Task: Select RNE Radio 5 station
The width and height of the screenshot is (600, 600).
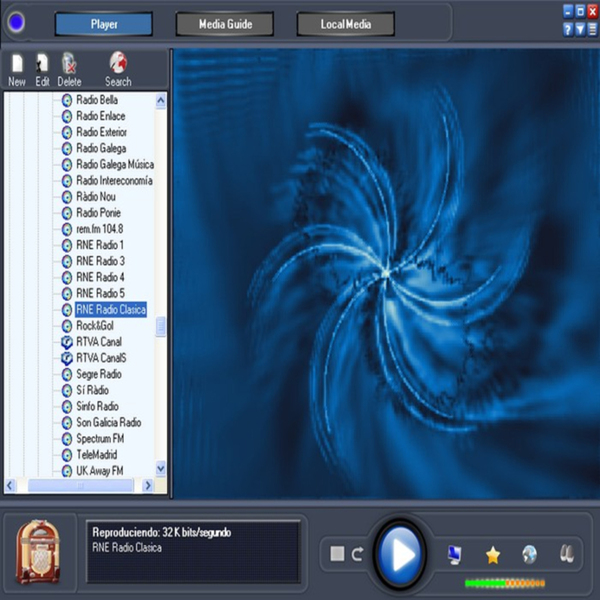Action: coord(100,293)
